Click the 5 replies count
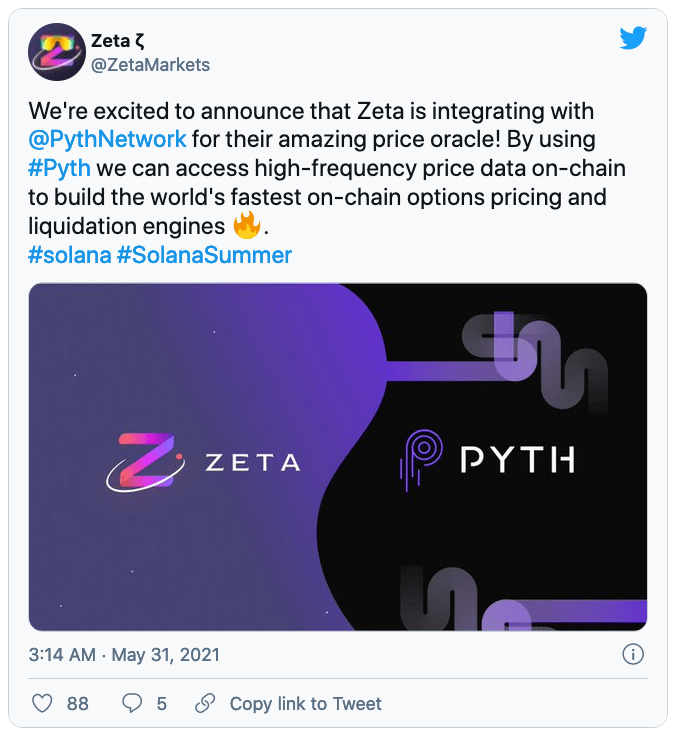Viewport: 675px width, 735px height. [162, 704]
